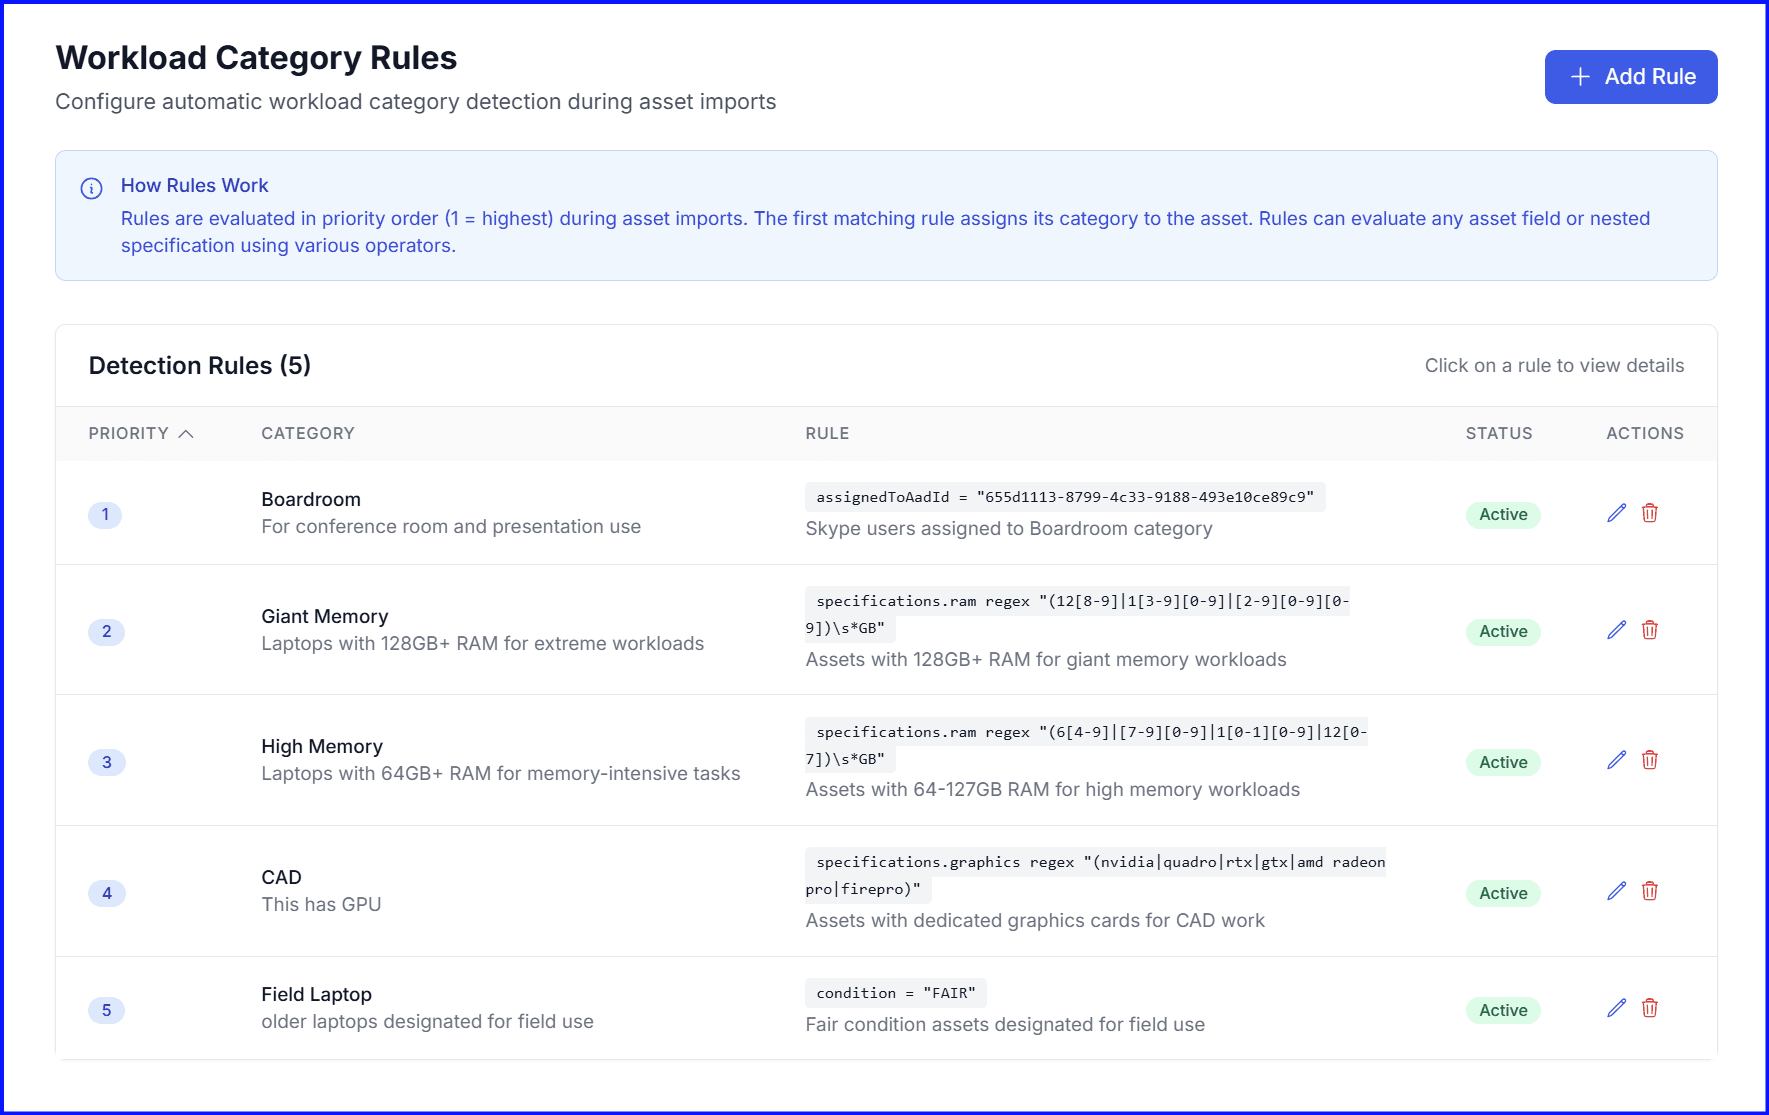The image size is (1769, 1115).
Task: Delete the CAD rule
Action: pyautogui.click(x=1650, y=891)
